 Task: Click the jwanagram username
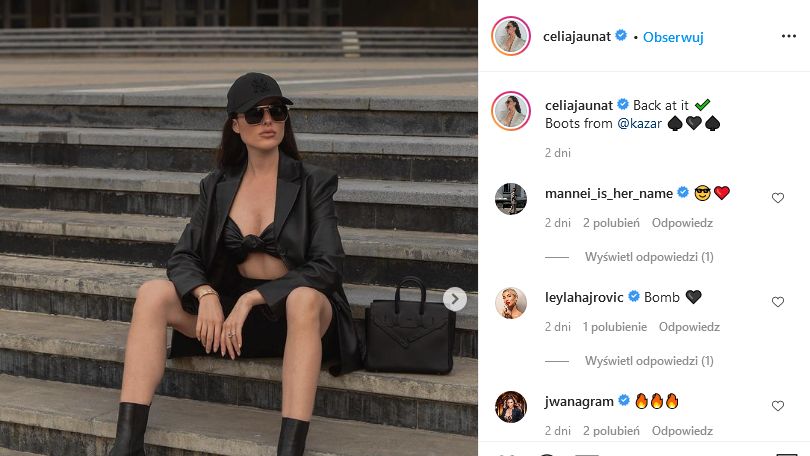click(x=579, y=401)
